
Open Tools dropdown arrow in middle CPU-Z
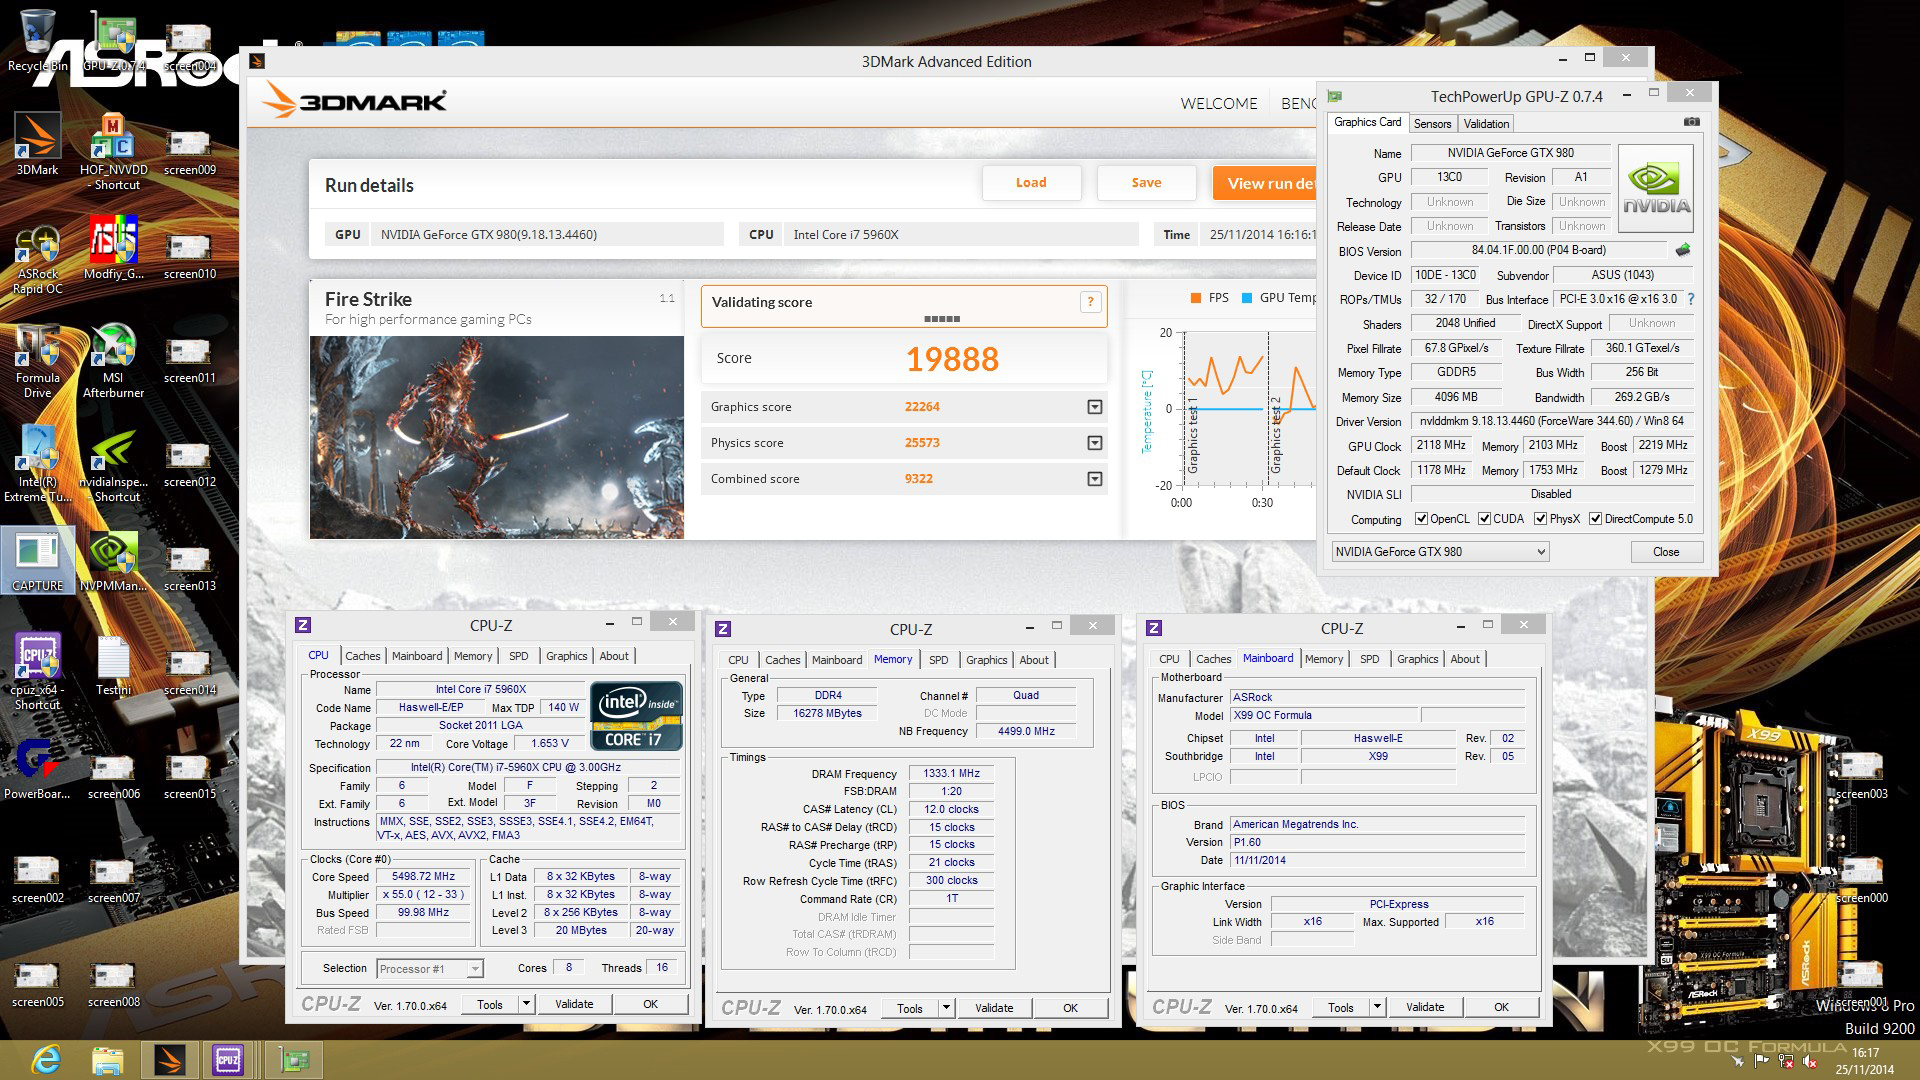[x=946, y=1008]
